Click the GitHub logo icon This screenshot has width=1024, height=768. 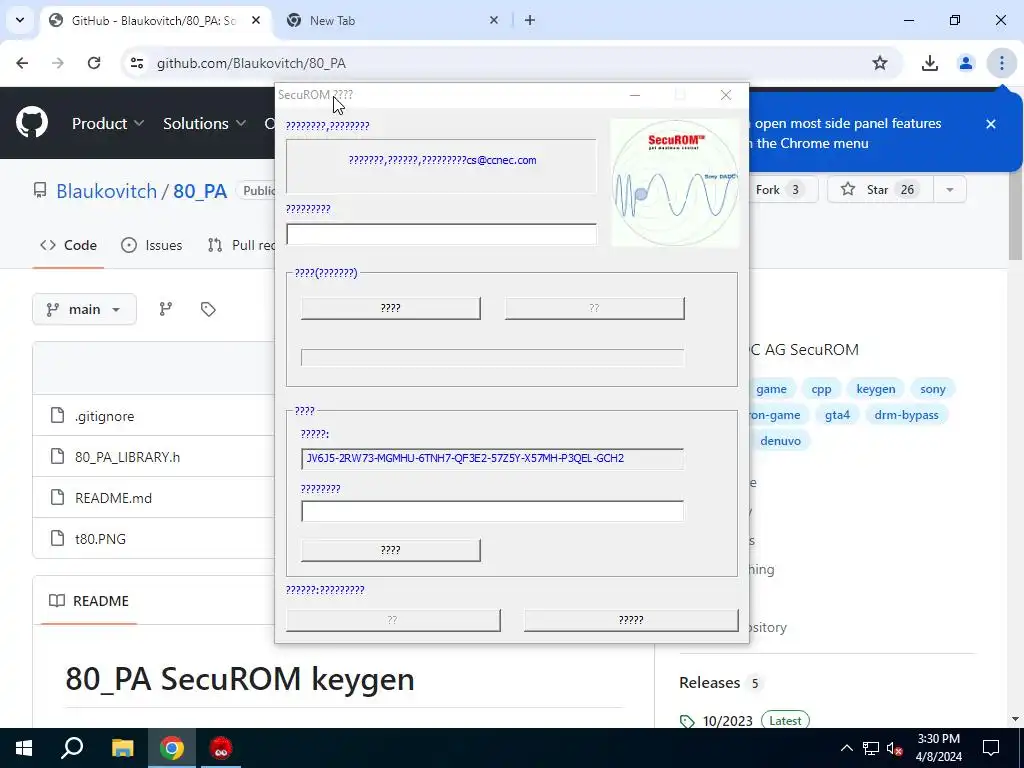click(31, 123)
